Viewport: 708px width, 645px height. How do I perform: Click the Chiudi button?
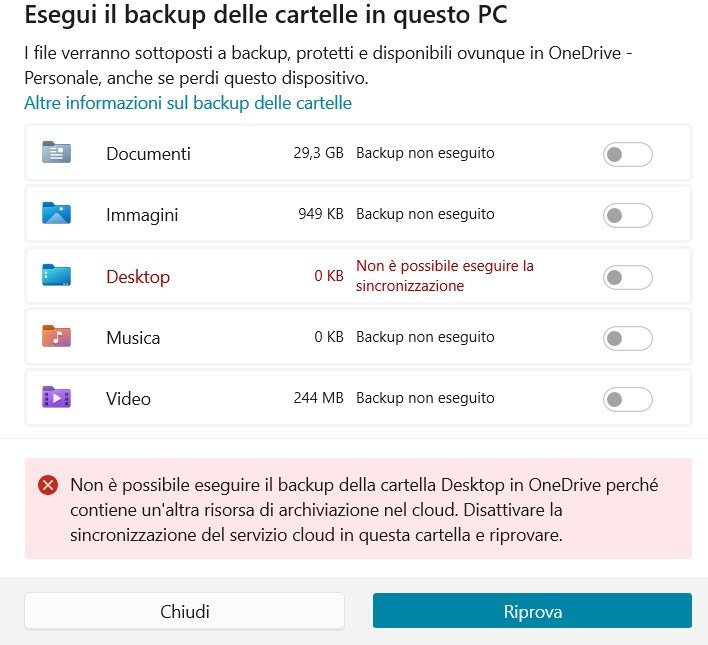pos(184,612)
